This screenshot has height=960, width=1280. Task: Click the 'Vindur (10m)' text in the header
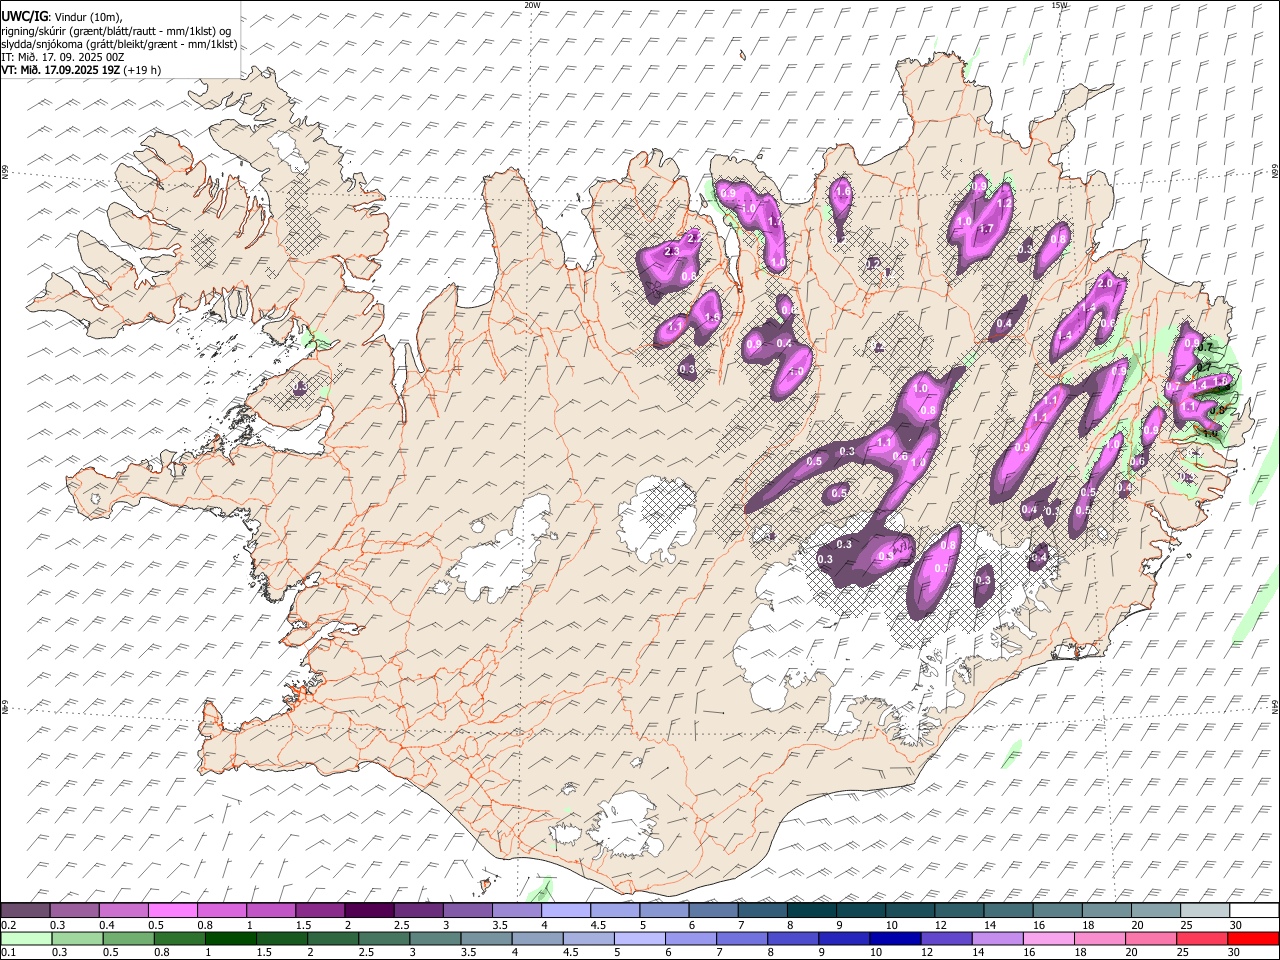point(88,17)
